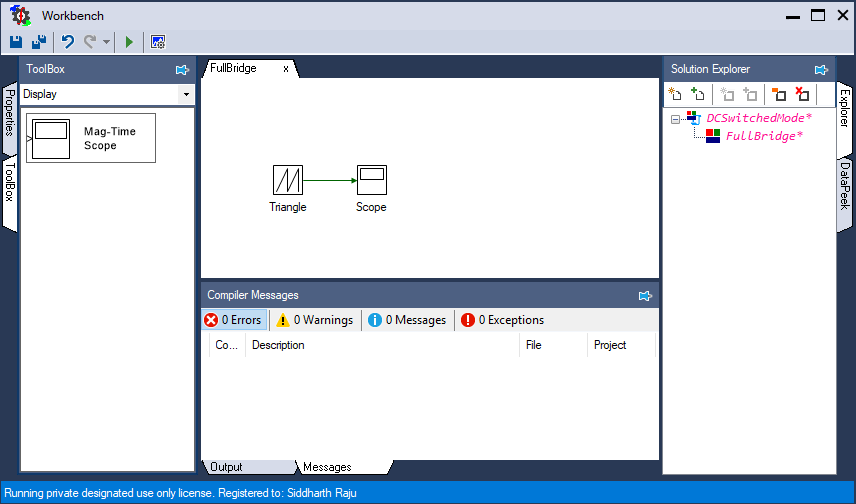The width and height of the screenshot is (856, 504).
Task: Undo the last action
Action: coord(67,42)
